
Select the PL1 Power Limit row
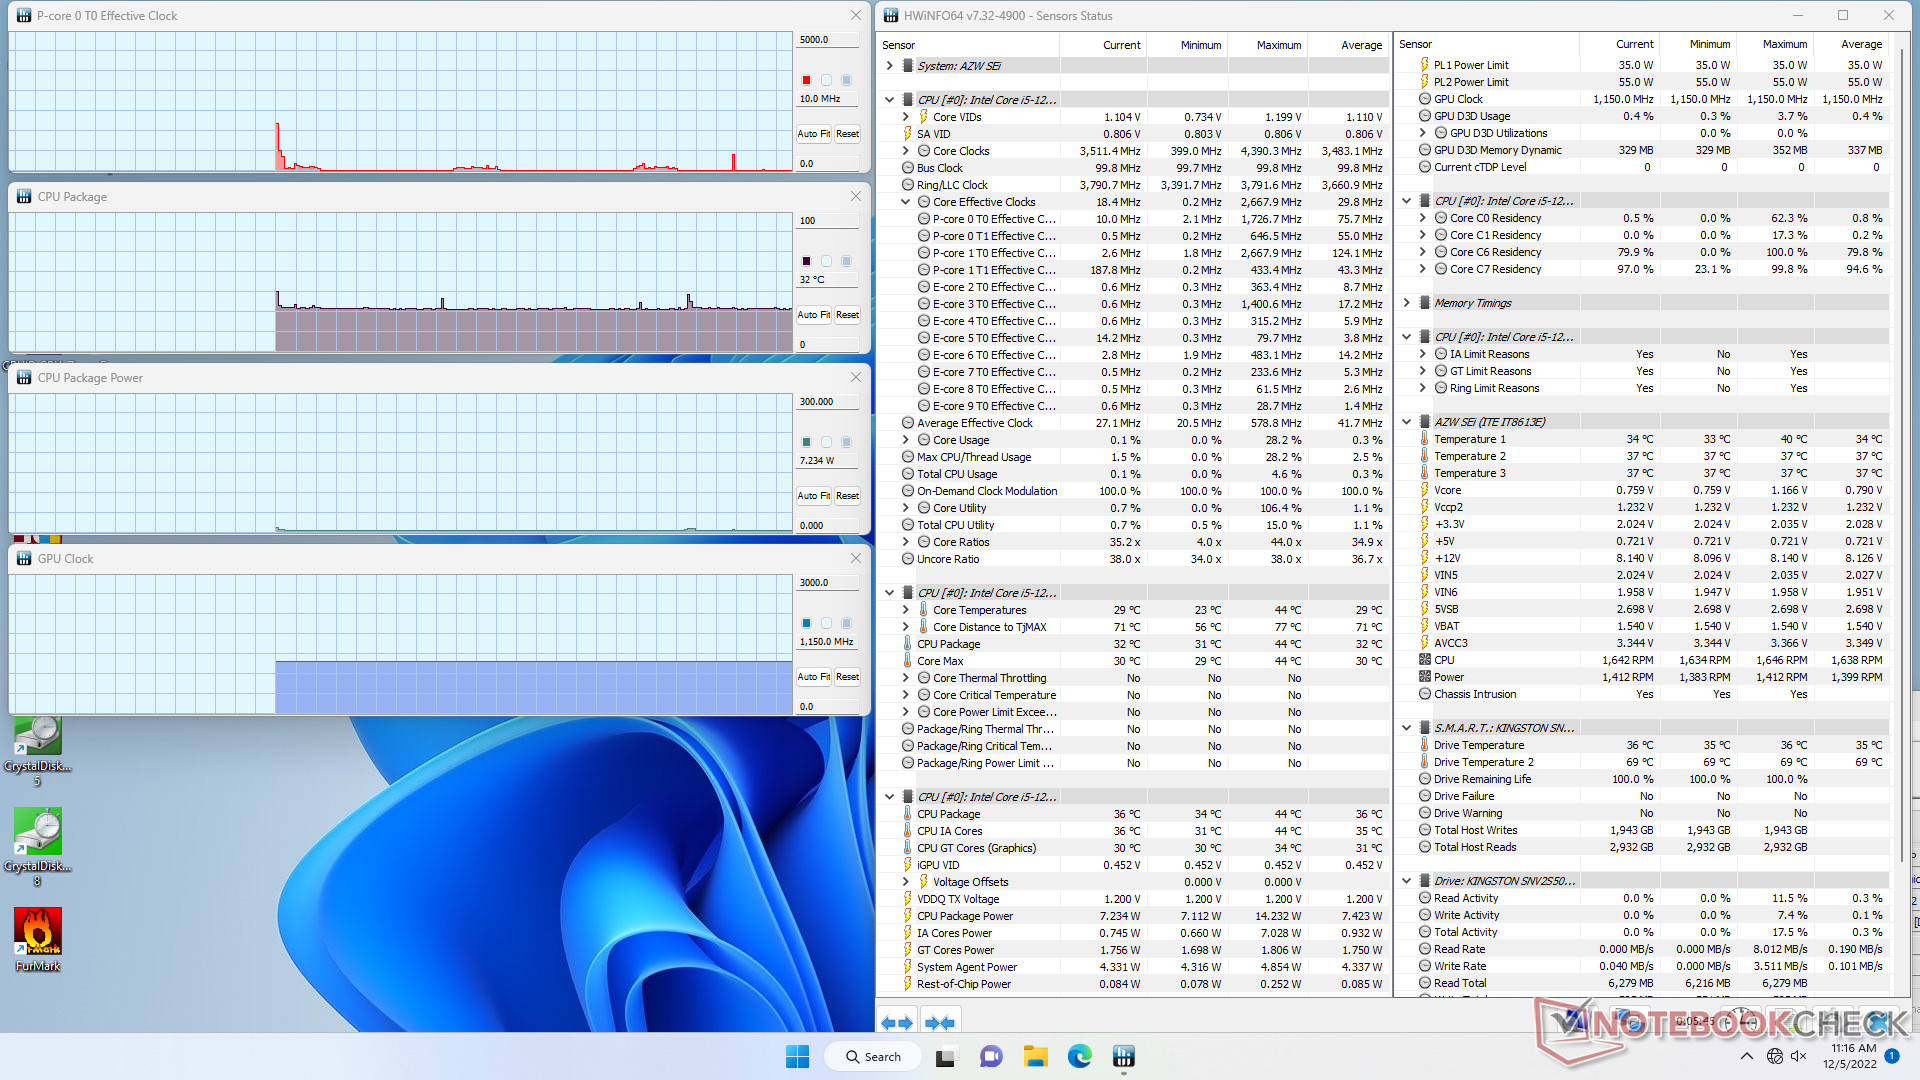[1642, 65]
